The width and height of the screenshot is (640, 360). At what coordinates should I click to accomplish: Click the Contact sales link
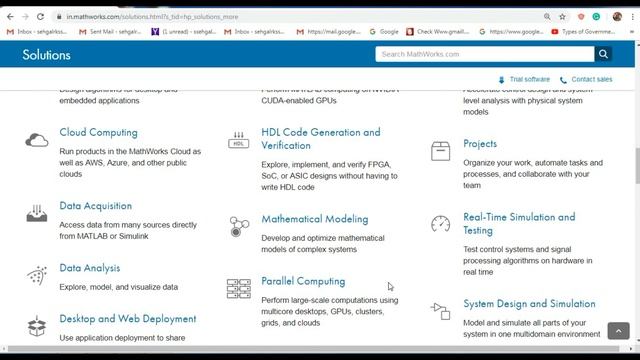(592, 79)
